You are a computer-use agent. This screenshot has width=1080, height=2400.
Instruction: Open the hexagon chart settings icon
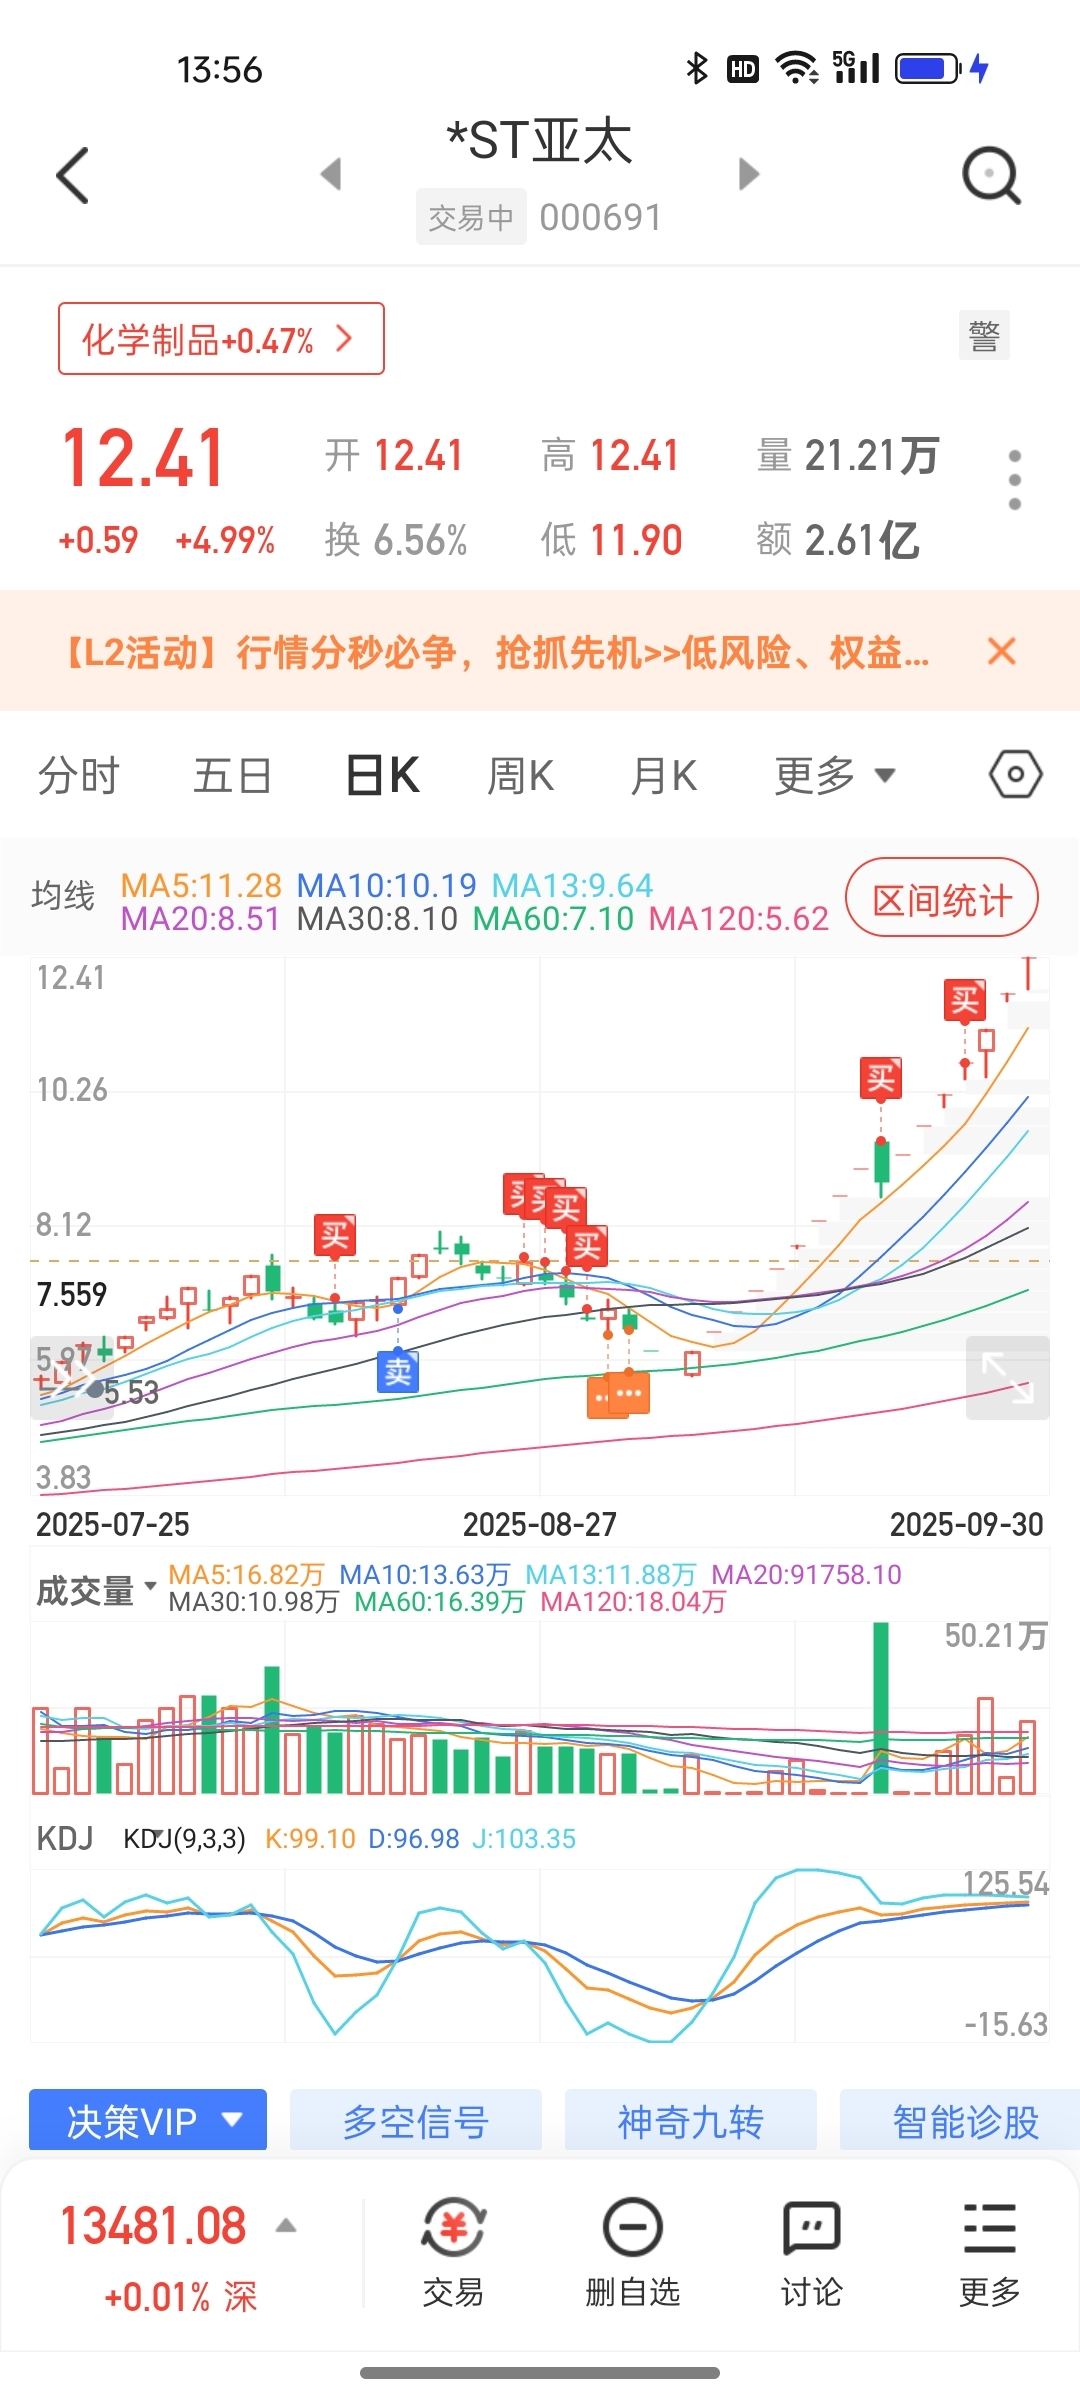pos(1016,775)
